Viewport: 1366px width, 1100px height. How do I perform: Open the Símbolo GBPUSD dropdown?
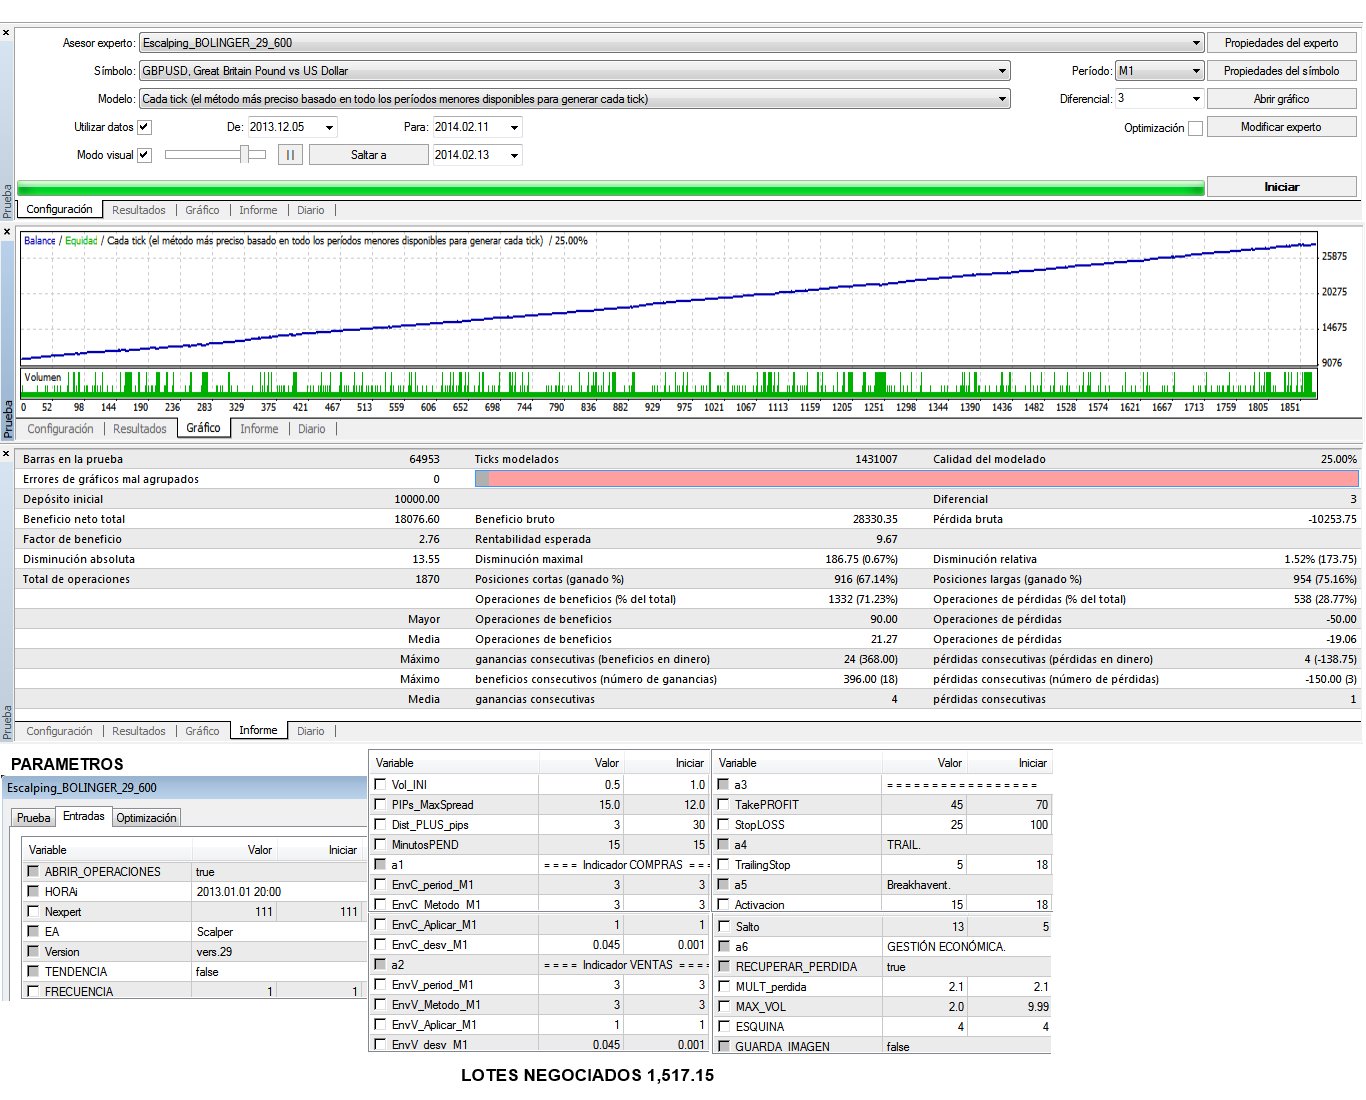tap(1002, 71)
